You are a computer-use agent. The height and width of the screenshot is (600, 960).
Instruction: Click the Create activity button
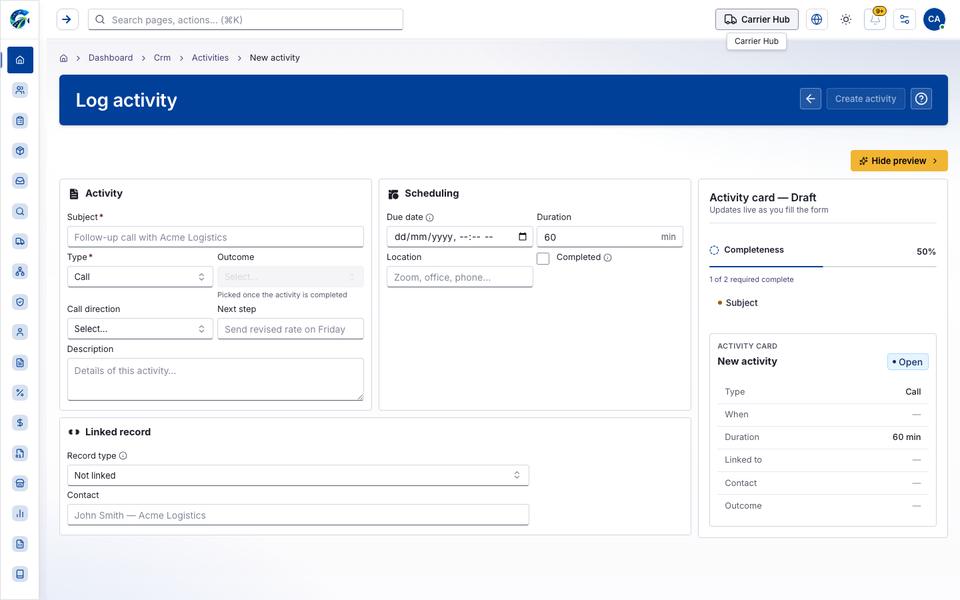(865, 99)
